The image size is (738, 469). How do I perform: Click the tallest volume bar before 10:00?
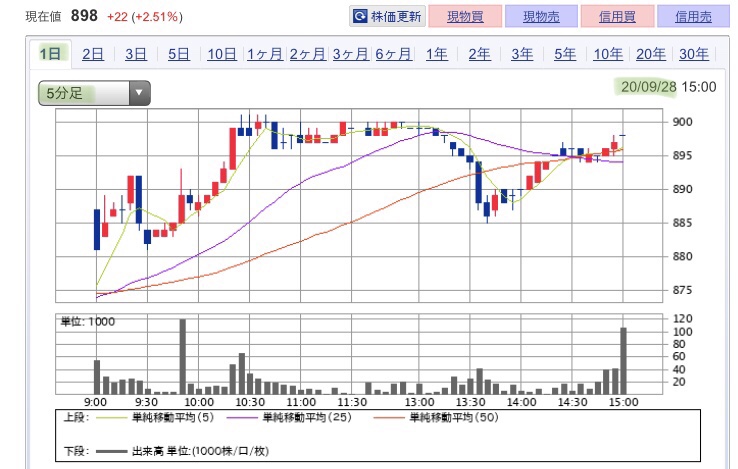coord(183,356)
